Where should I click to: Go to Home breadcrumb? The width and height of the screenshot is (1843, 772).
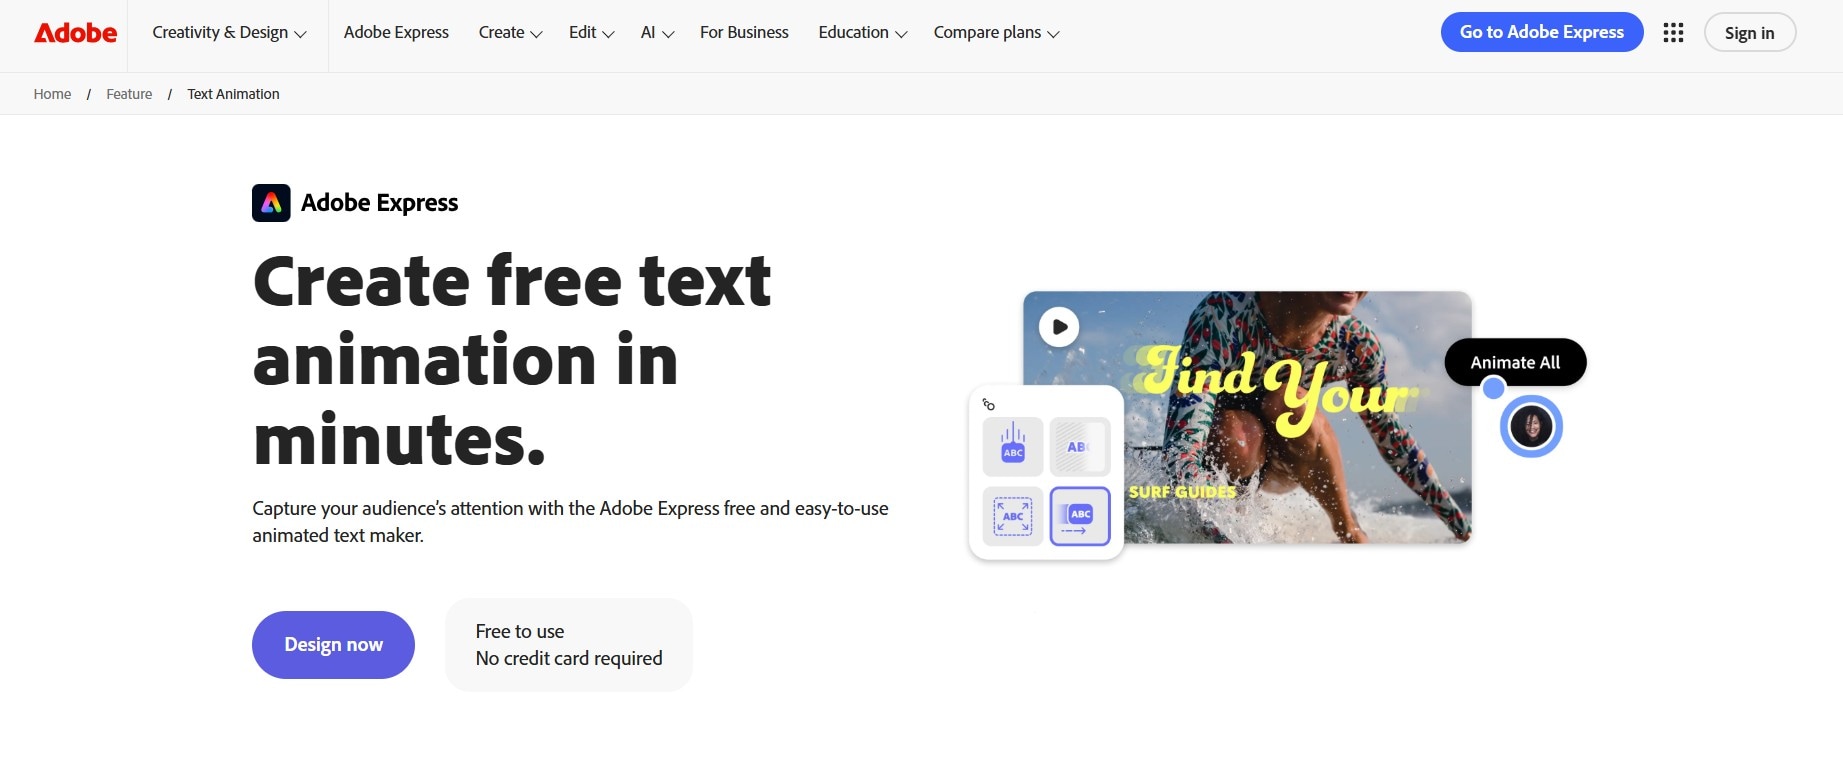pos(52,94)
